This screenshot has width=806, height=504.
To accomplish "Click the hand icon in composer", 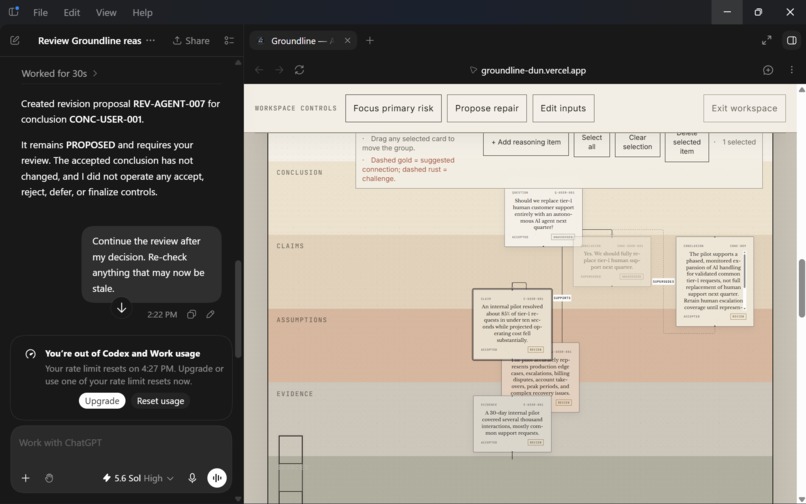I will pyautogui.click(x=49, y=478).
